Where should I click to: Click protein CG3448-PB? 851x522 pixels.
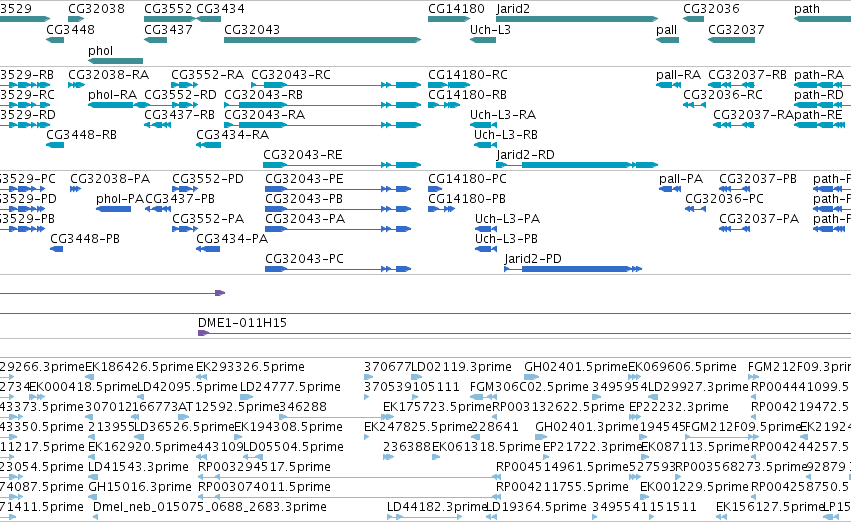[x=85, y=239]
